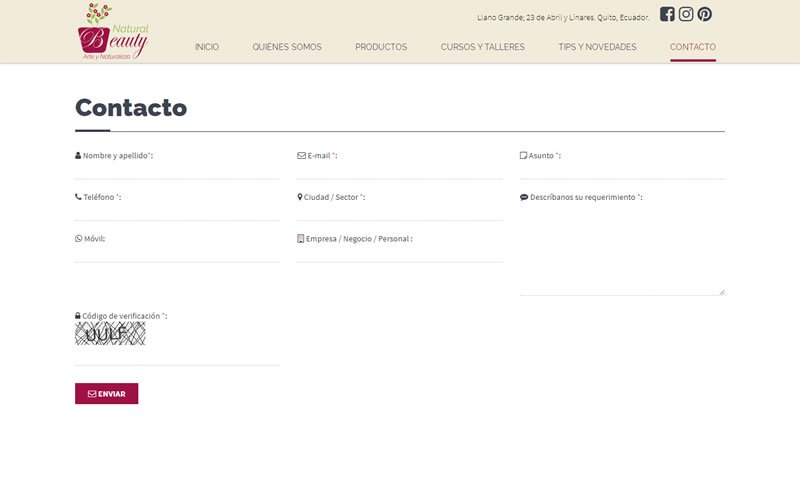Click the Natural Beauty logo

[112, 32]
